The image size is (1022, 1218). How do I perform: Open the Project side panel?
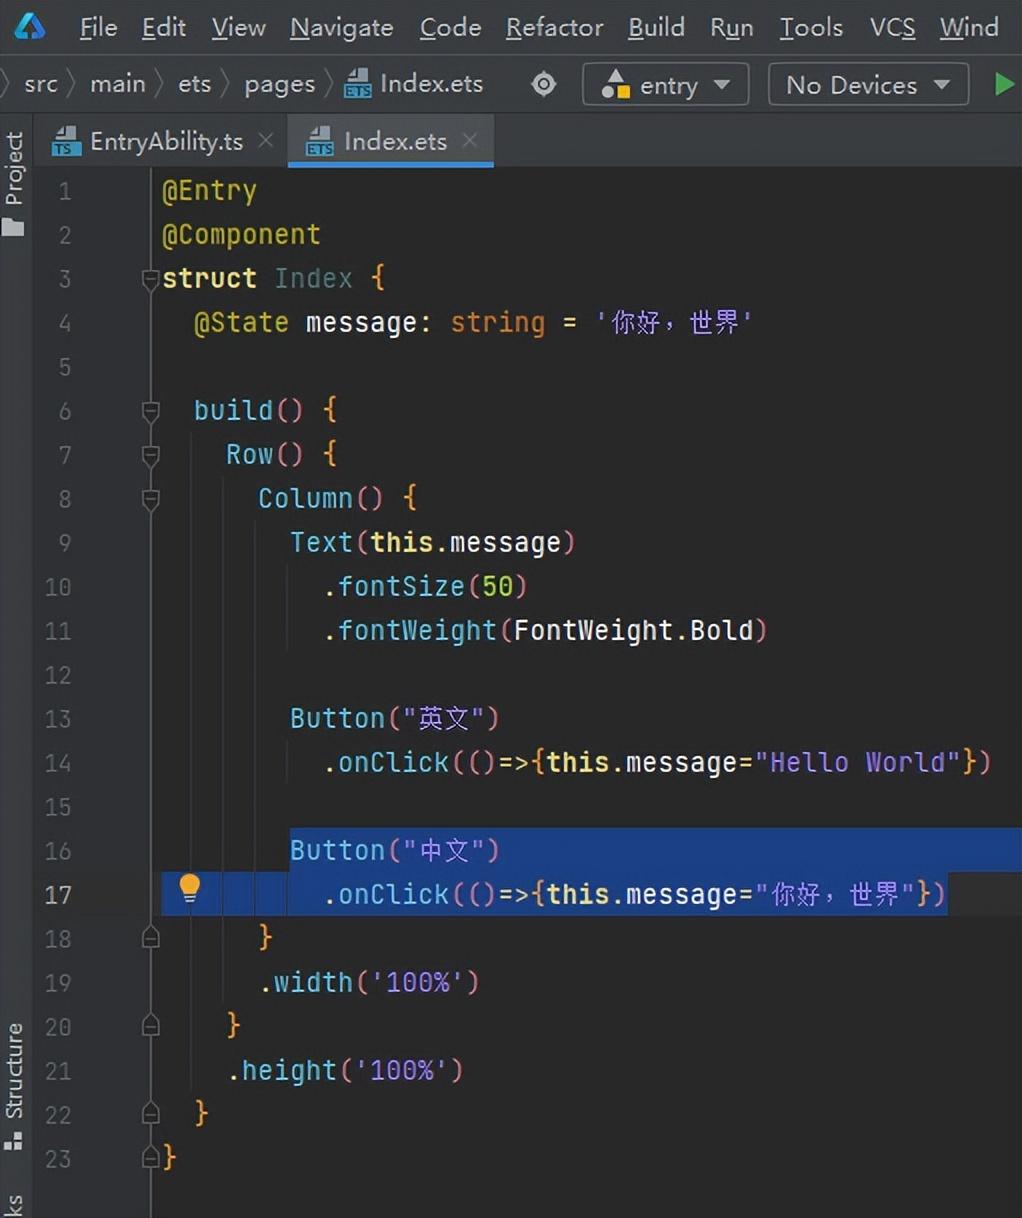14,182
